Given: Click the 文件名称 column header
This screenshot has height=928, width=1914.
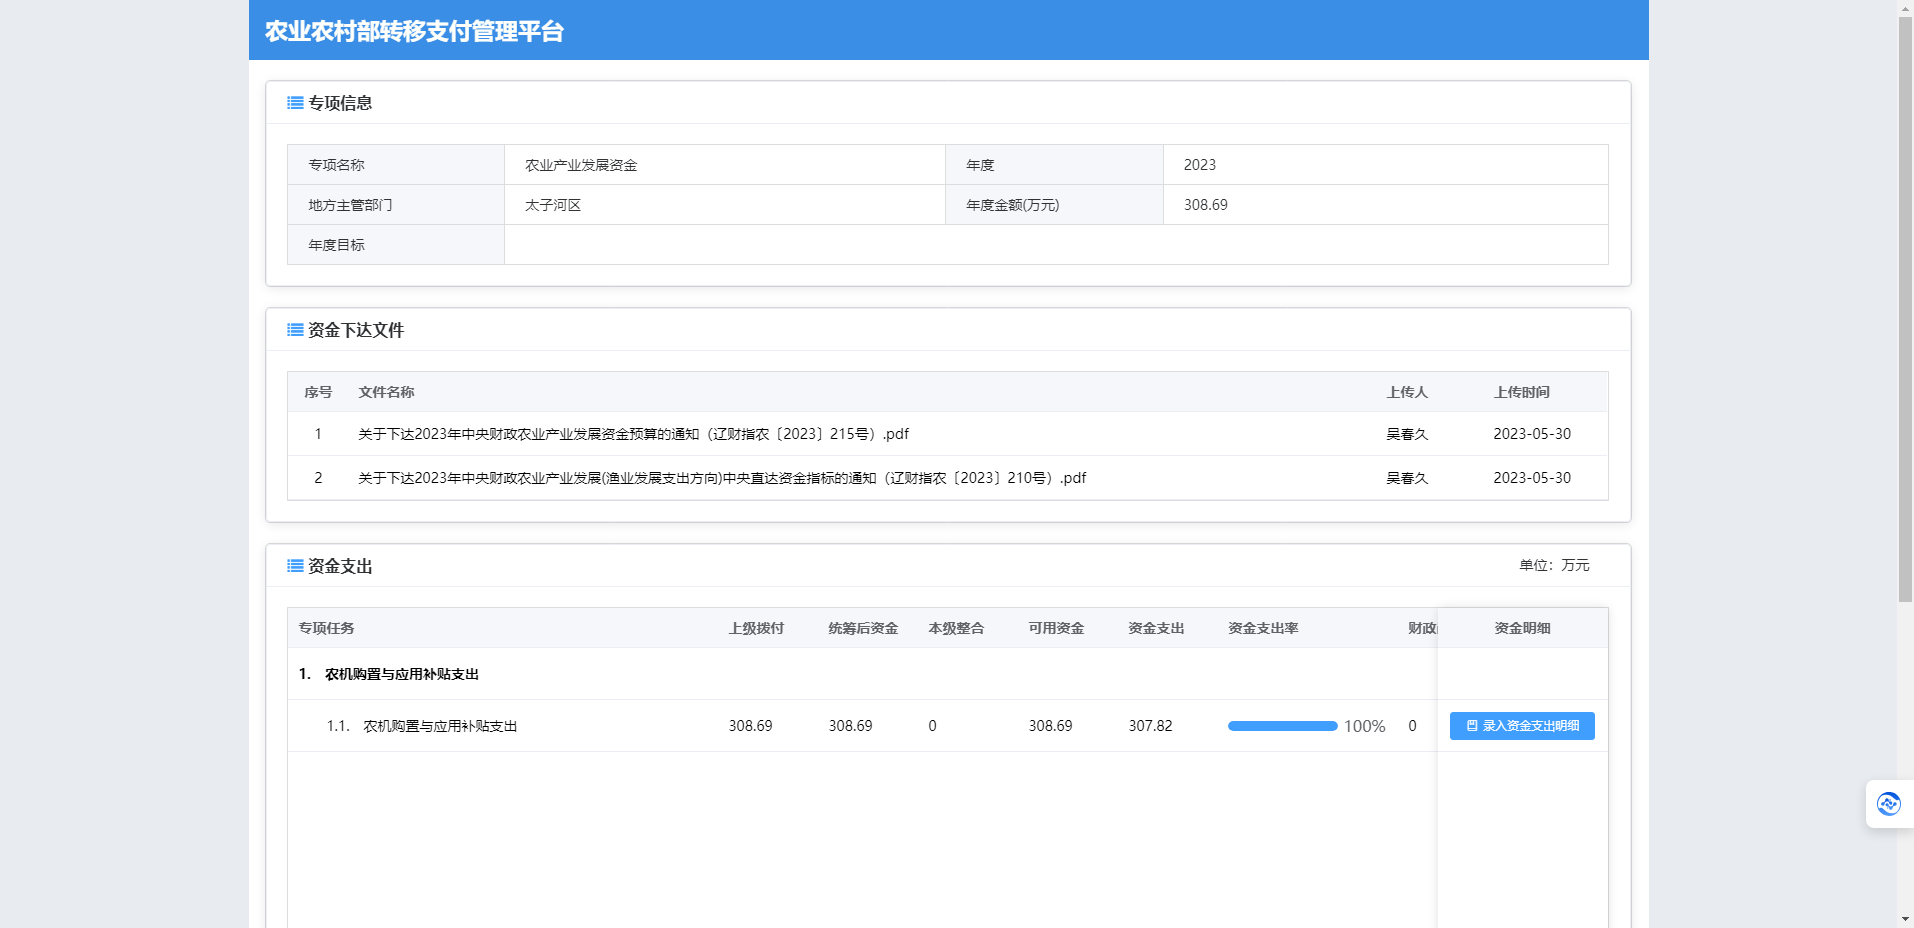Looking at the screenshot, I should 386,392.
